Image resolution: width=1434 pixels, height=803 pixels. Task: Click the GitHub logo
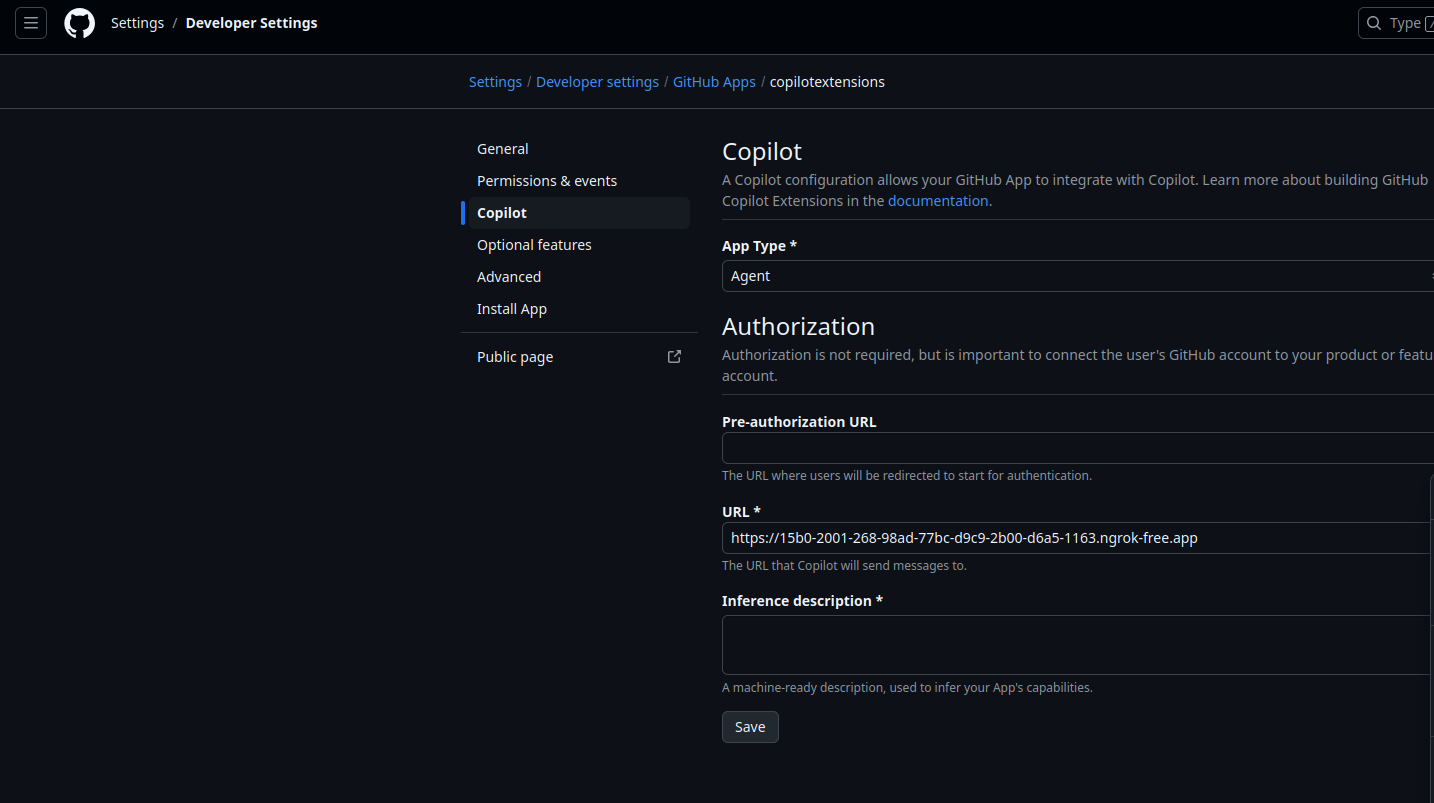coord(79,22)
